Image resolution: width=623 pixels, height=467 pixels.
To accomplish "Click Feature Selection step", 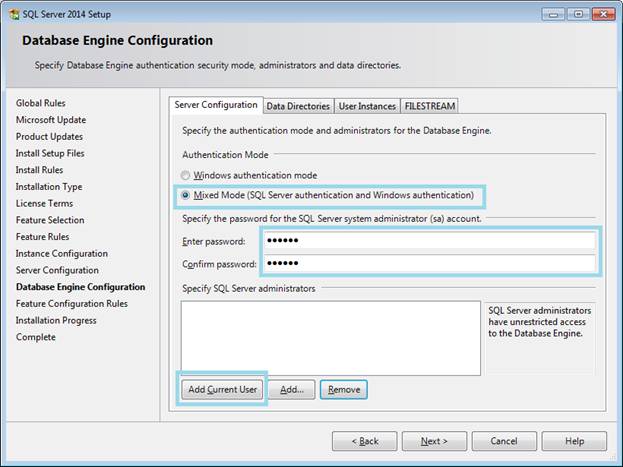I will pos(50,220).
